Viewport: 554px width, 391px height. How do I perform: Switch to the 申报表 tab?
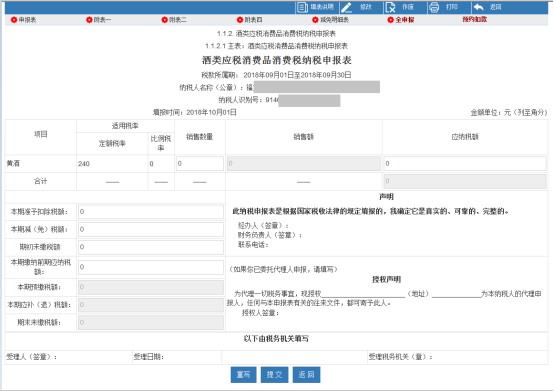(24, 20)
